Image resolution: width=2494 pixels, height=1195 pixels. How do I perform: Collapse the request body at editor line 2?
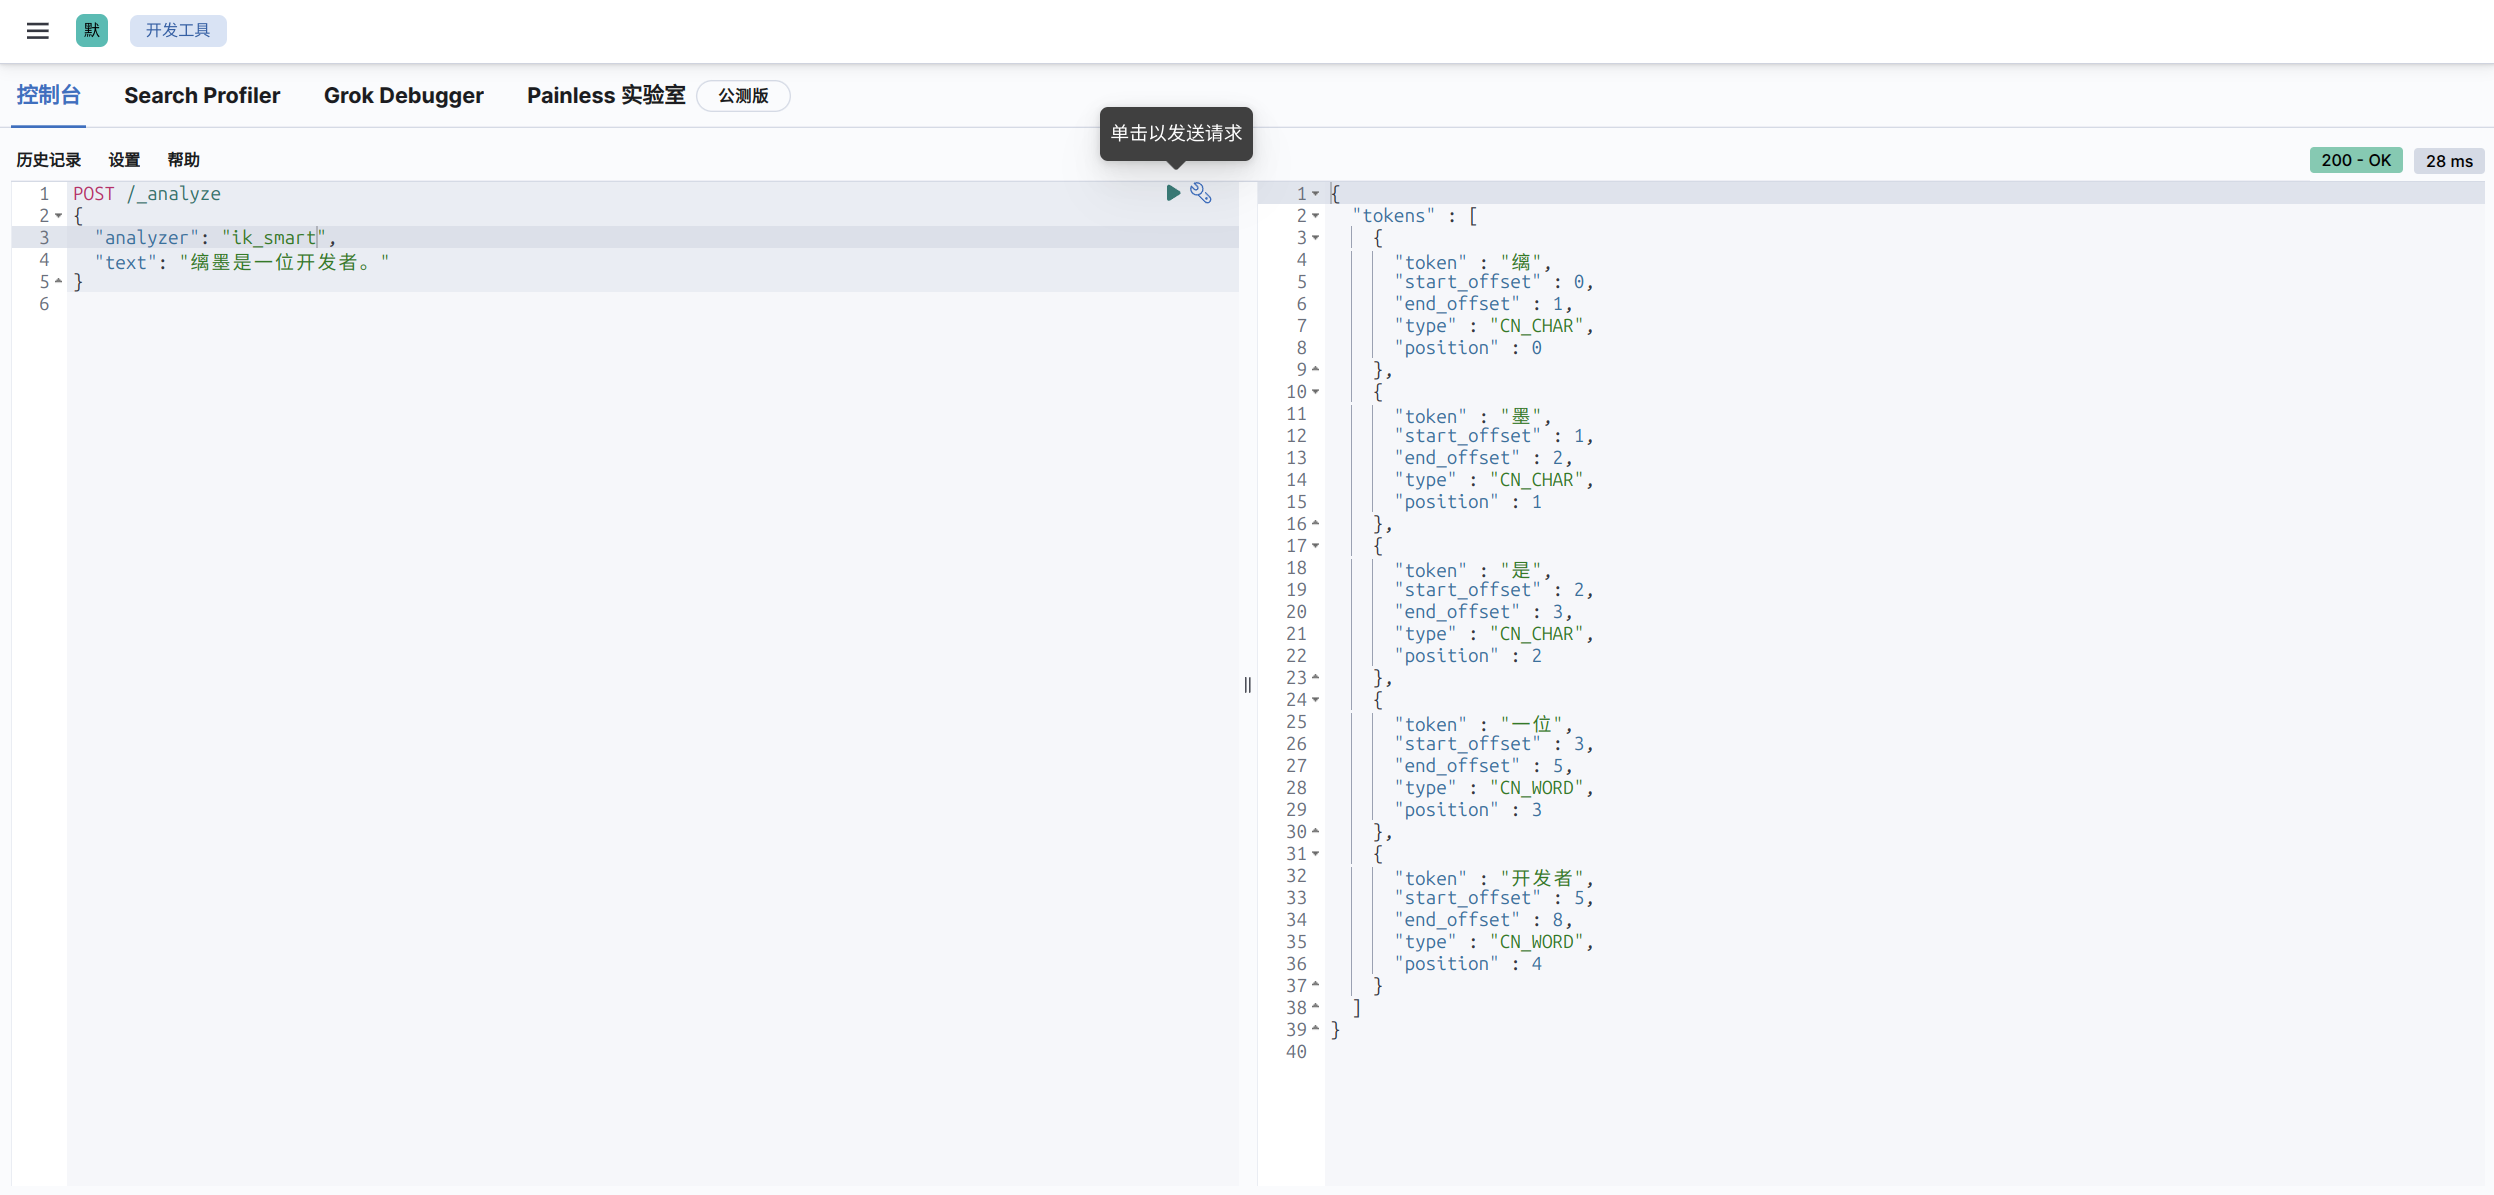tap(59, 216)
